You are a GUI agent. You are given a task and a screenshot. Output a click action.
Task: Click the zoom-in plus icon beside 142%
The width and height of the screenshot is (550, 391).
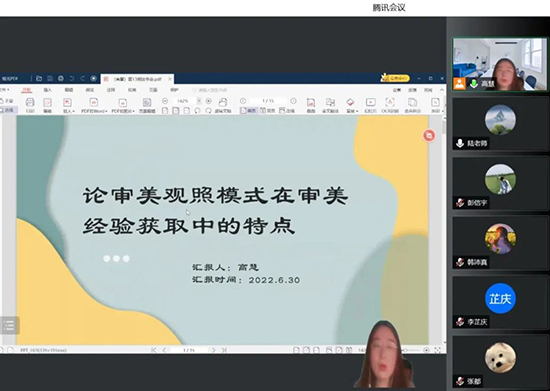click(209, 101)
